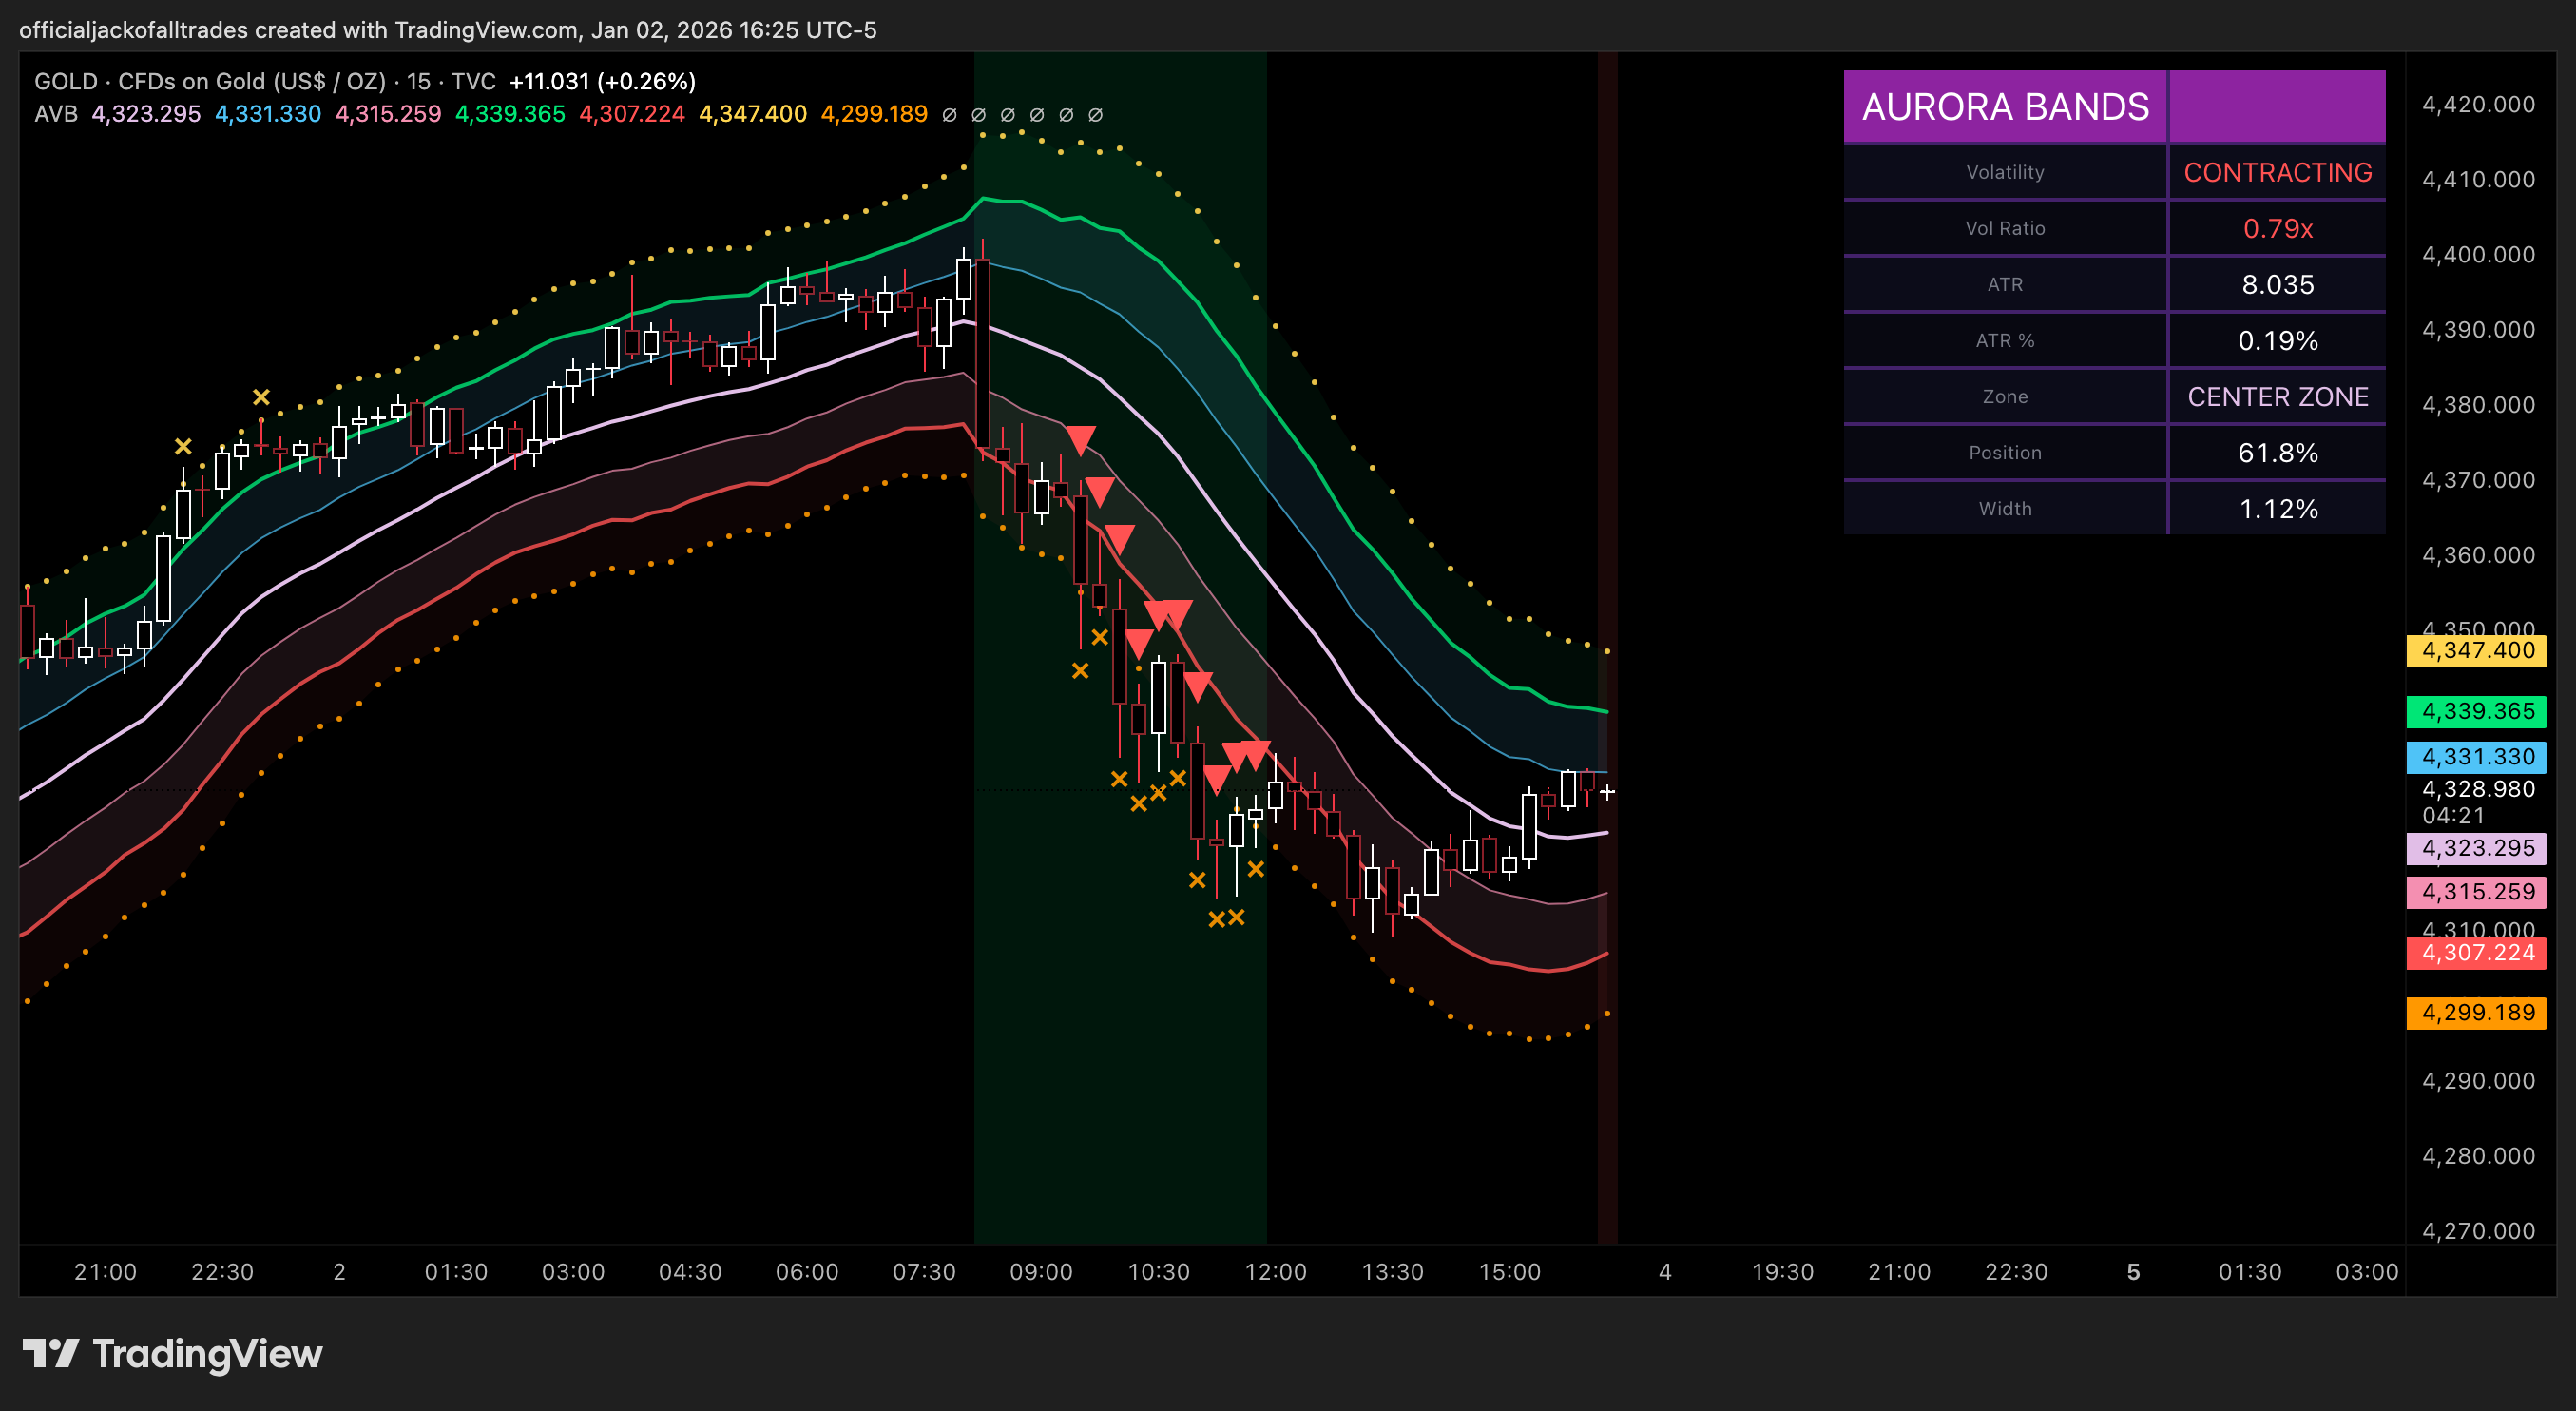Click the 21:00 label at left of time axis

105,1271
